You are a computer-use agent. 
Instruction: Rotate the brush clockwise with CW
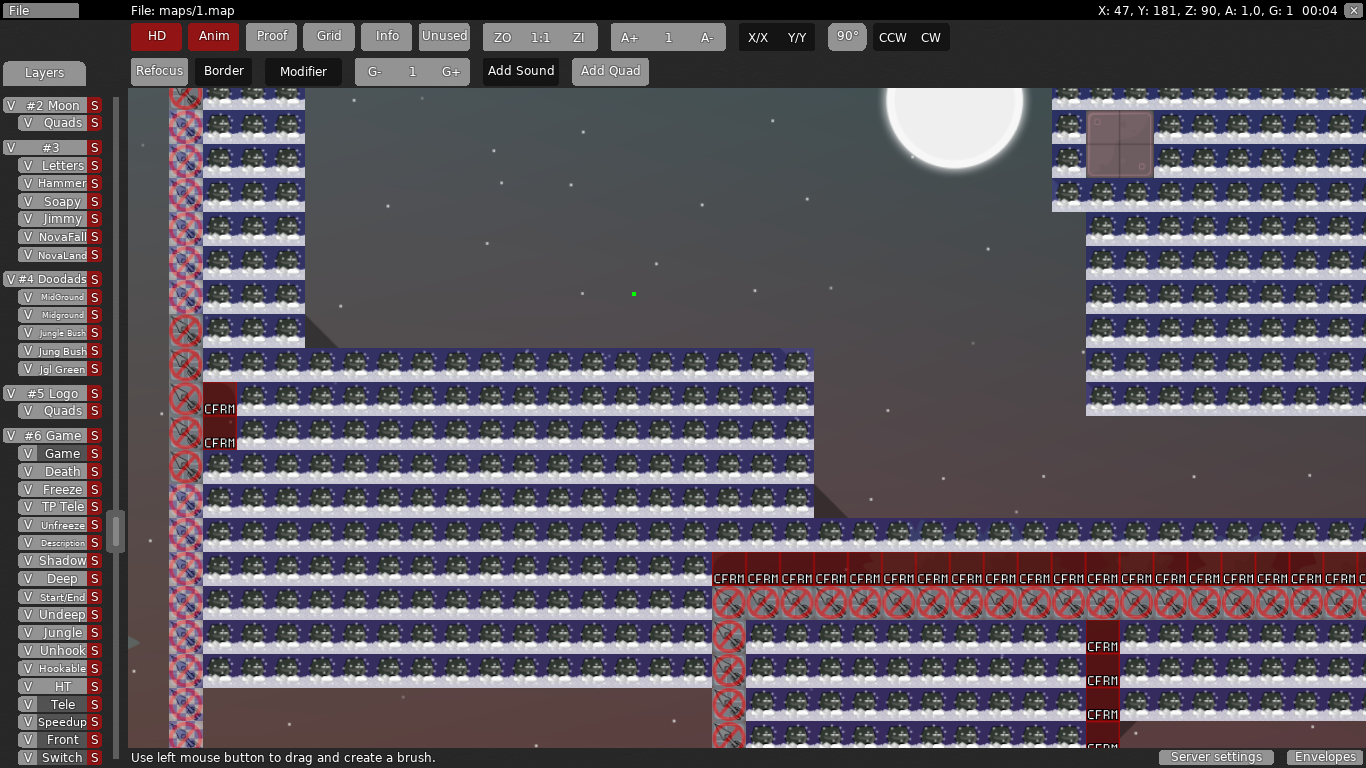click(x=930, y=38)
